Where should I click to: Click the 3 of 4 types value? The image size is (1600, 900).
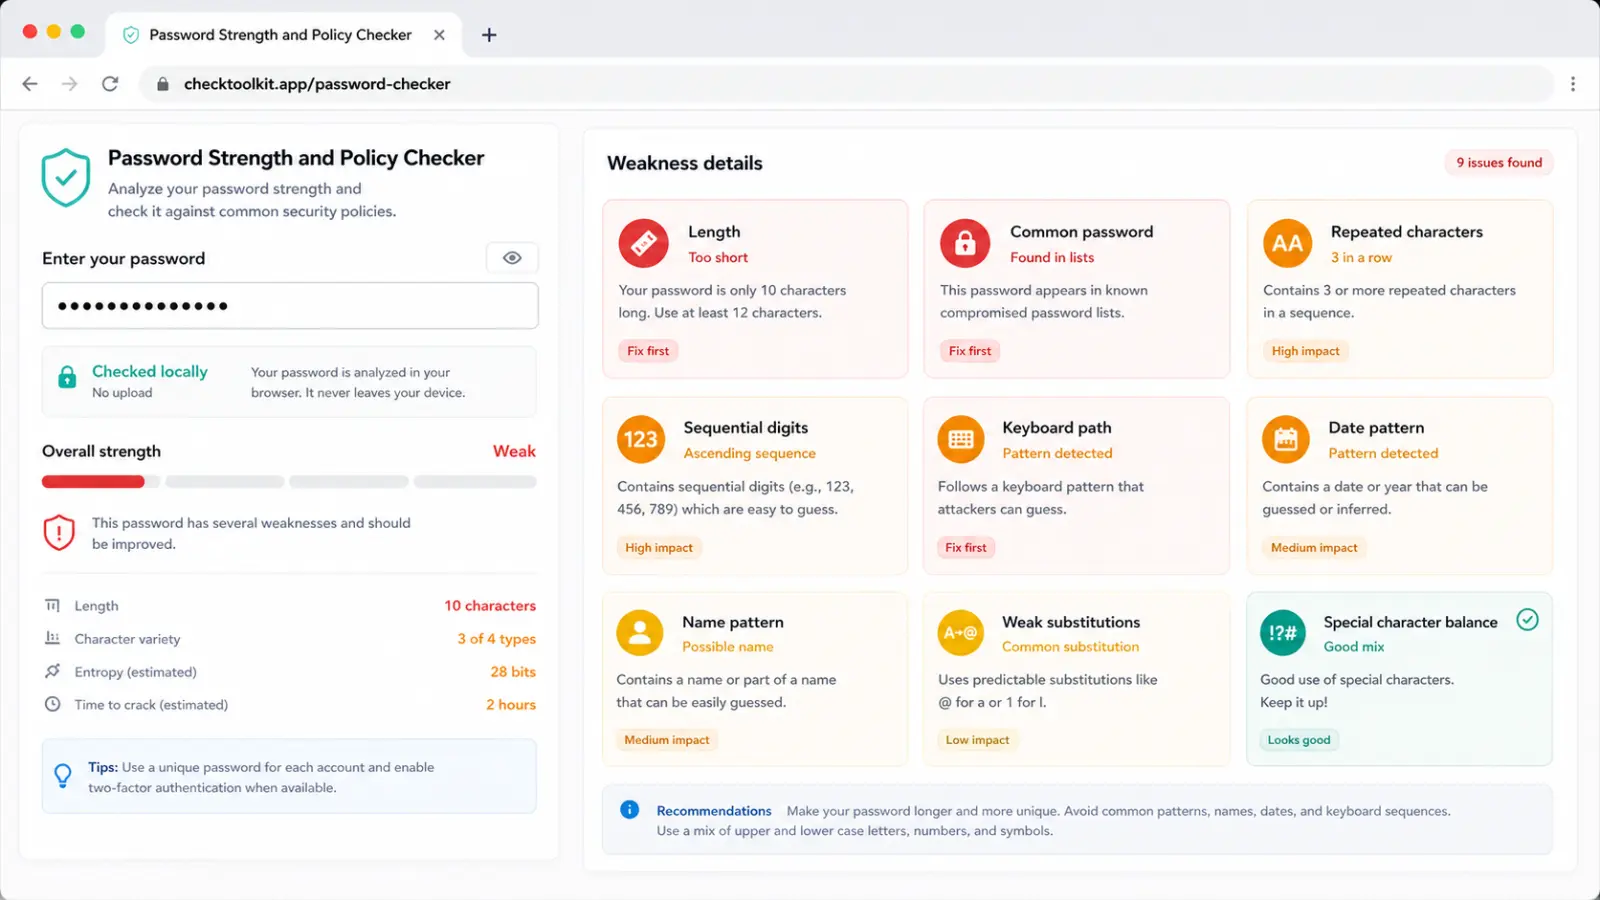click(497, 639)
